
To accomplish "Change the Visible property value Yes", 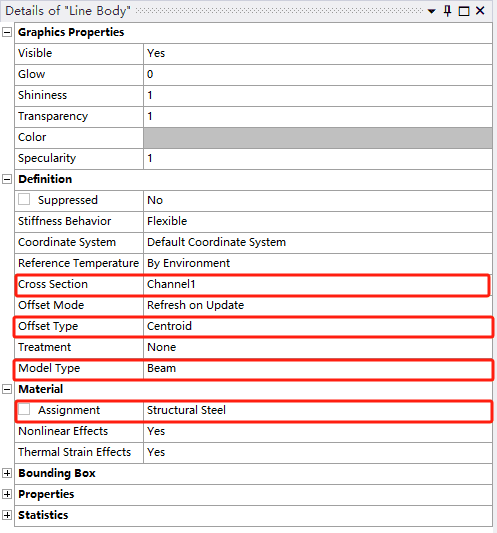I will (318, 53).
